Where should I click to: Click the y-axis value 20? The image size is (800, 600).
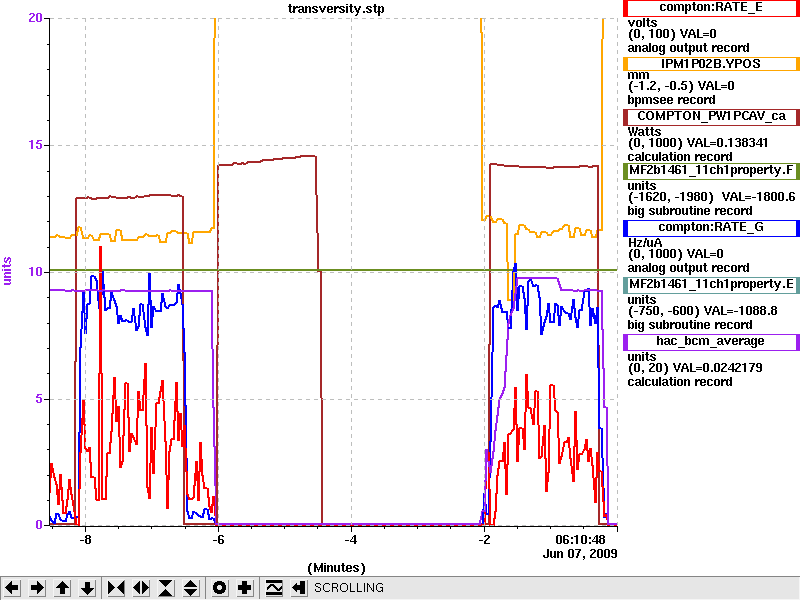(x=35, y=18)
